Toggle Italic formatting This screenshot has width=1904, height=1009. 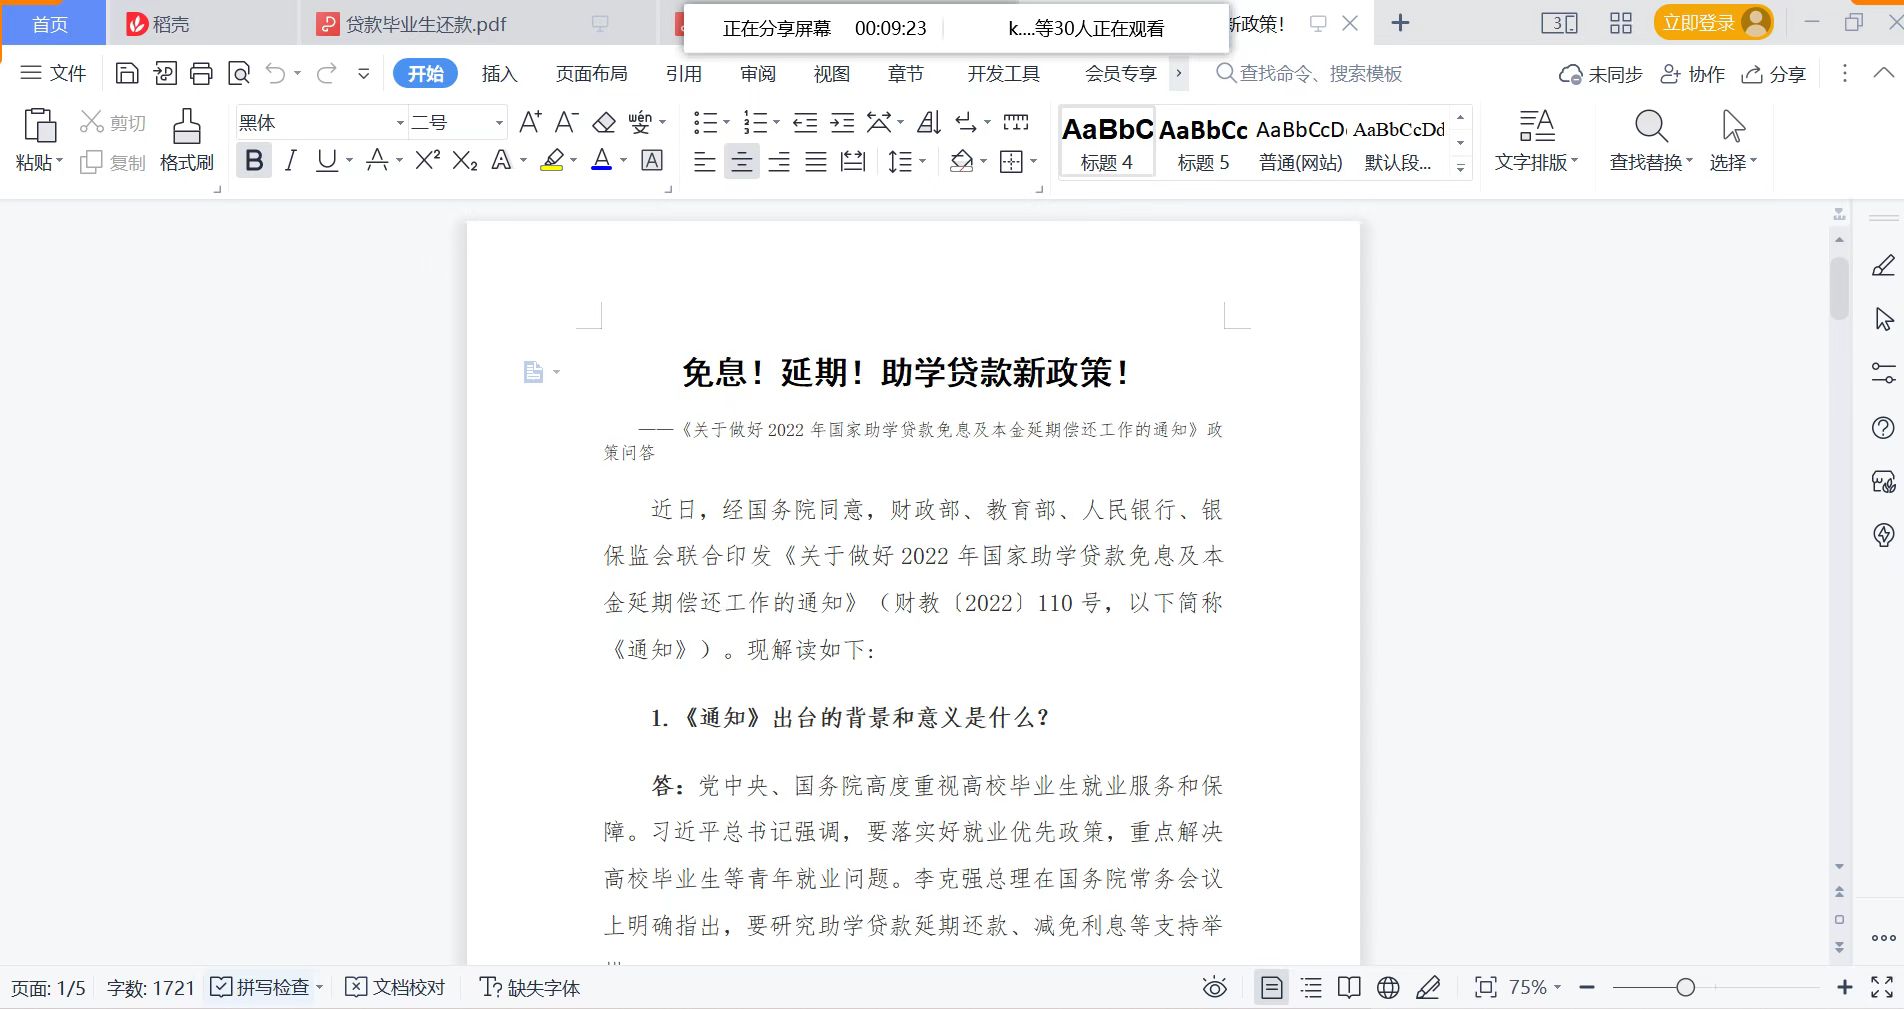point(291,160)
